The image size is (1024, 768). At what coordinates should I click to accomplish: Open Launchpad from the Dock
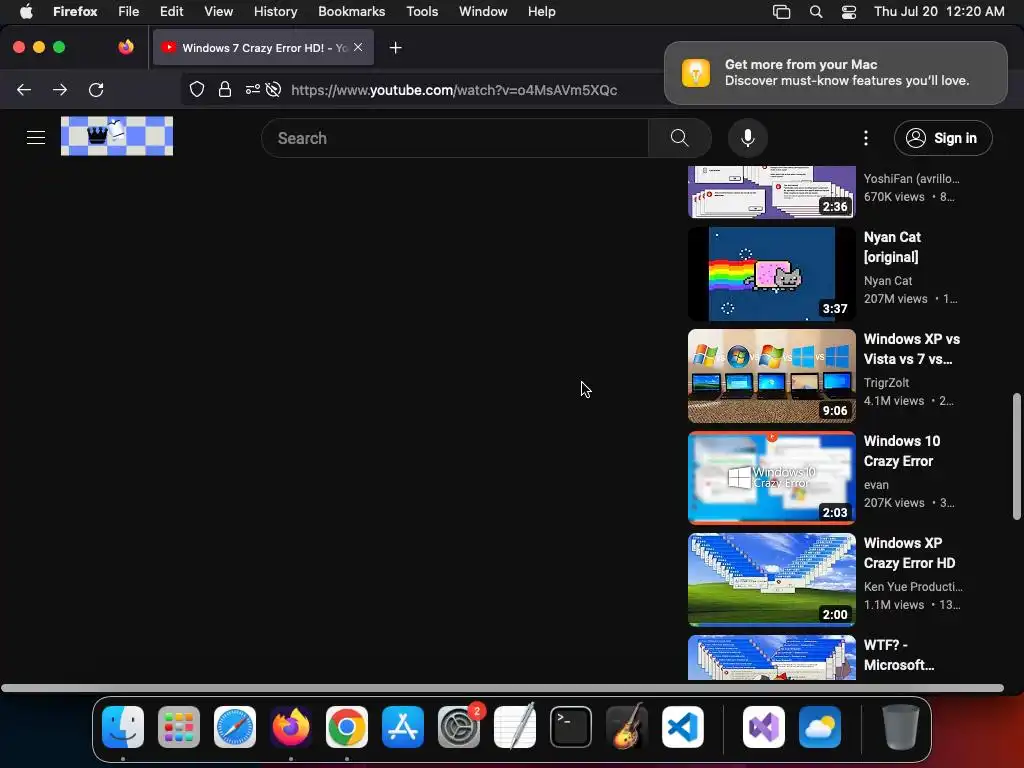tap(179, 727)
